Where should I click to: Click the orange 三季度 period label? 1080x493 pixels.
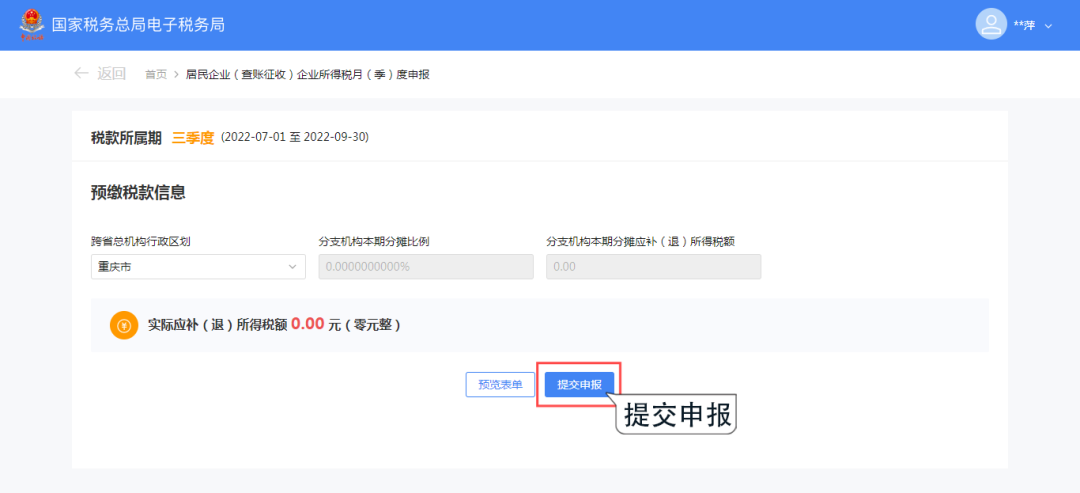[x=193, y=137]
